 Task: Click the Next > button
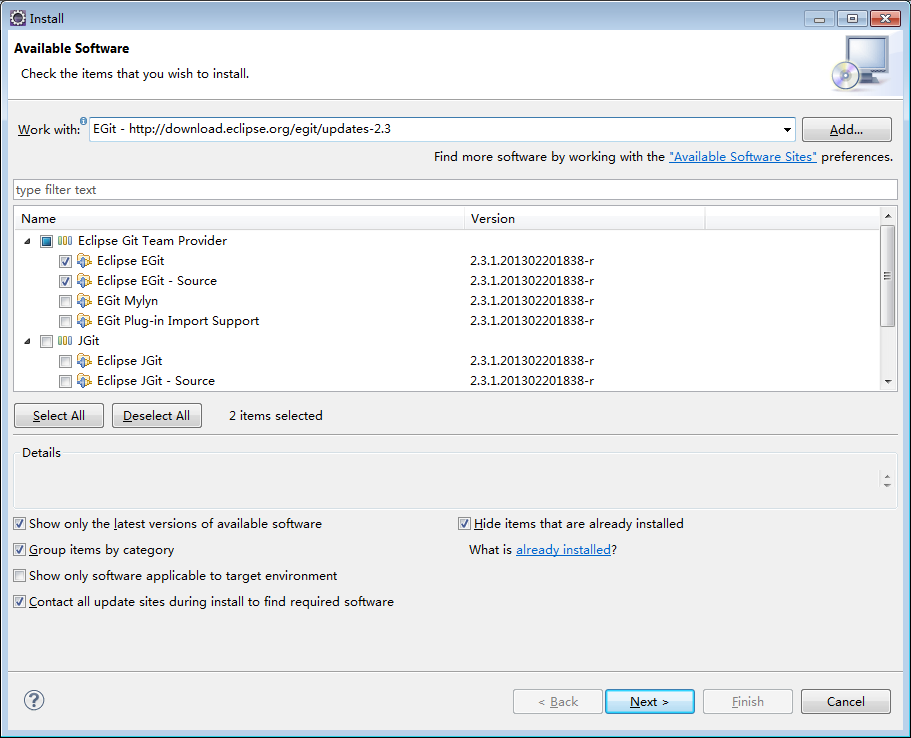click(650, 701)
